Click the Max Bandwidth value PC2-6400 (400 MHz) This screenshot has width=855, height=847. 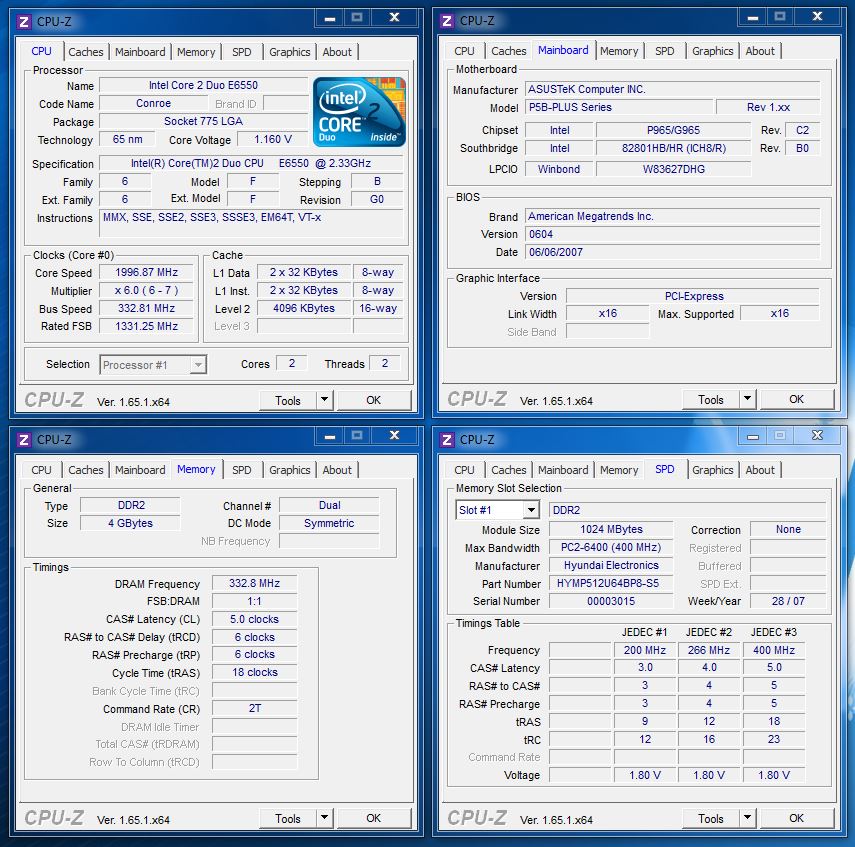(x=611, y=547)
